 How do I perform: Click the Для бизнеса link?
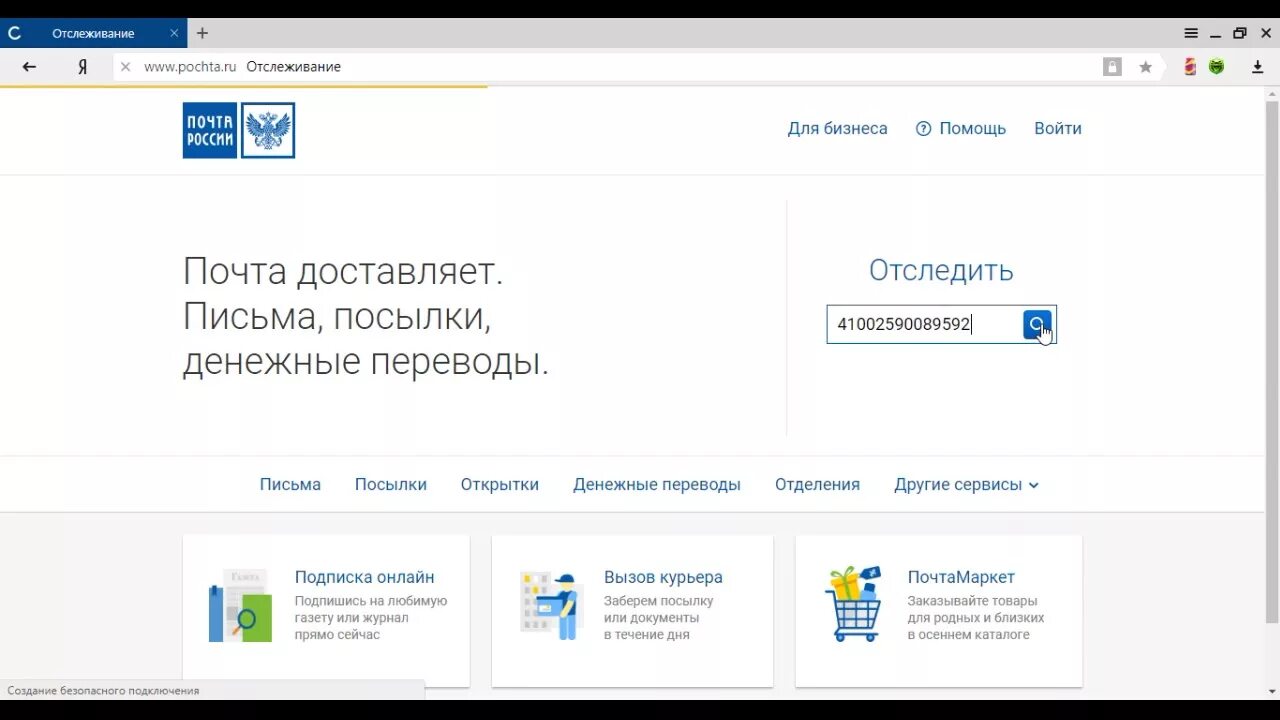tap(838, 129)
